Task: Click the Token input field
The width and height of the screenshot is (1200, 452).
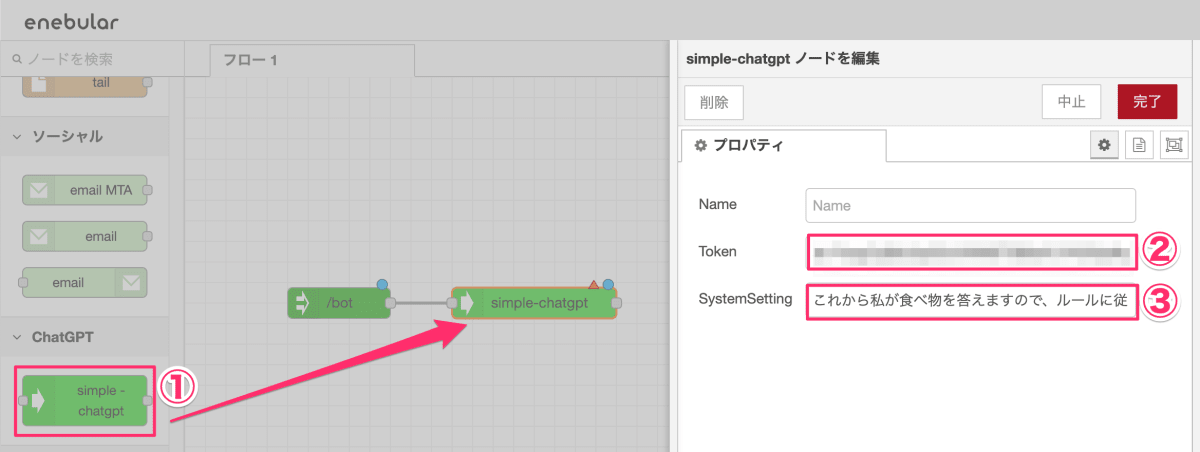Action: [x=972, y=252]
